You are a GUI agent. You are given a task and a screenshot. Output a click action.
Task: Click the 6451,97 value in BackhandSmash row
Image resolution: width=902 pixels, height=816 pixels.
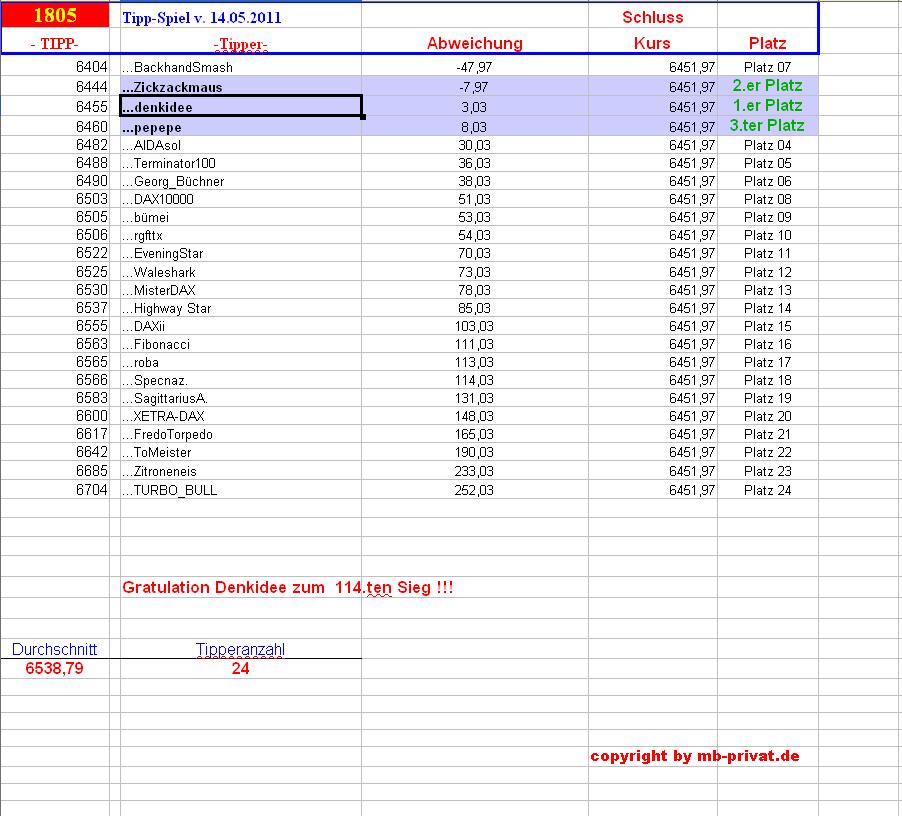(692, 67)
